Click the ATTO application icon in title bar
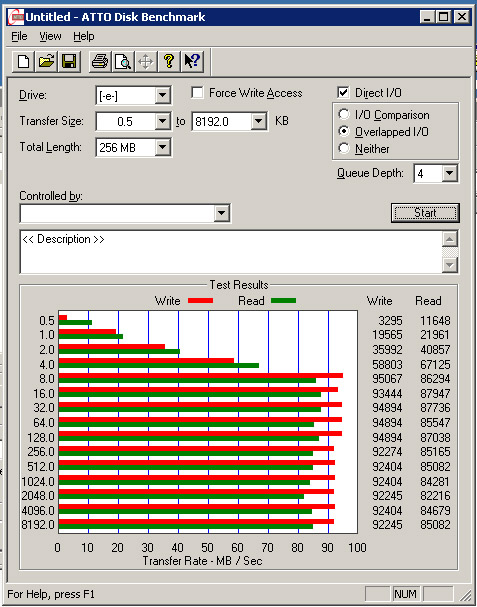The width and height of the screenshot is (477, 607). coord(16,17)
